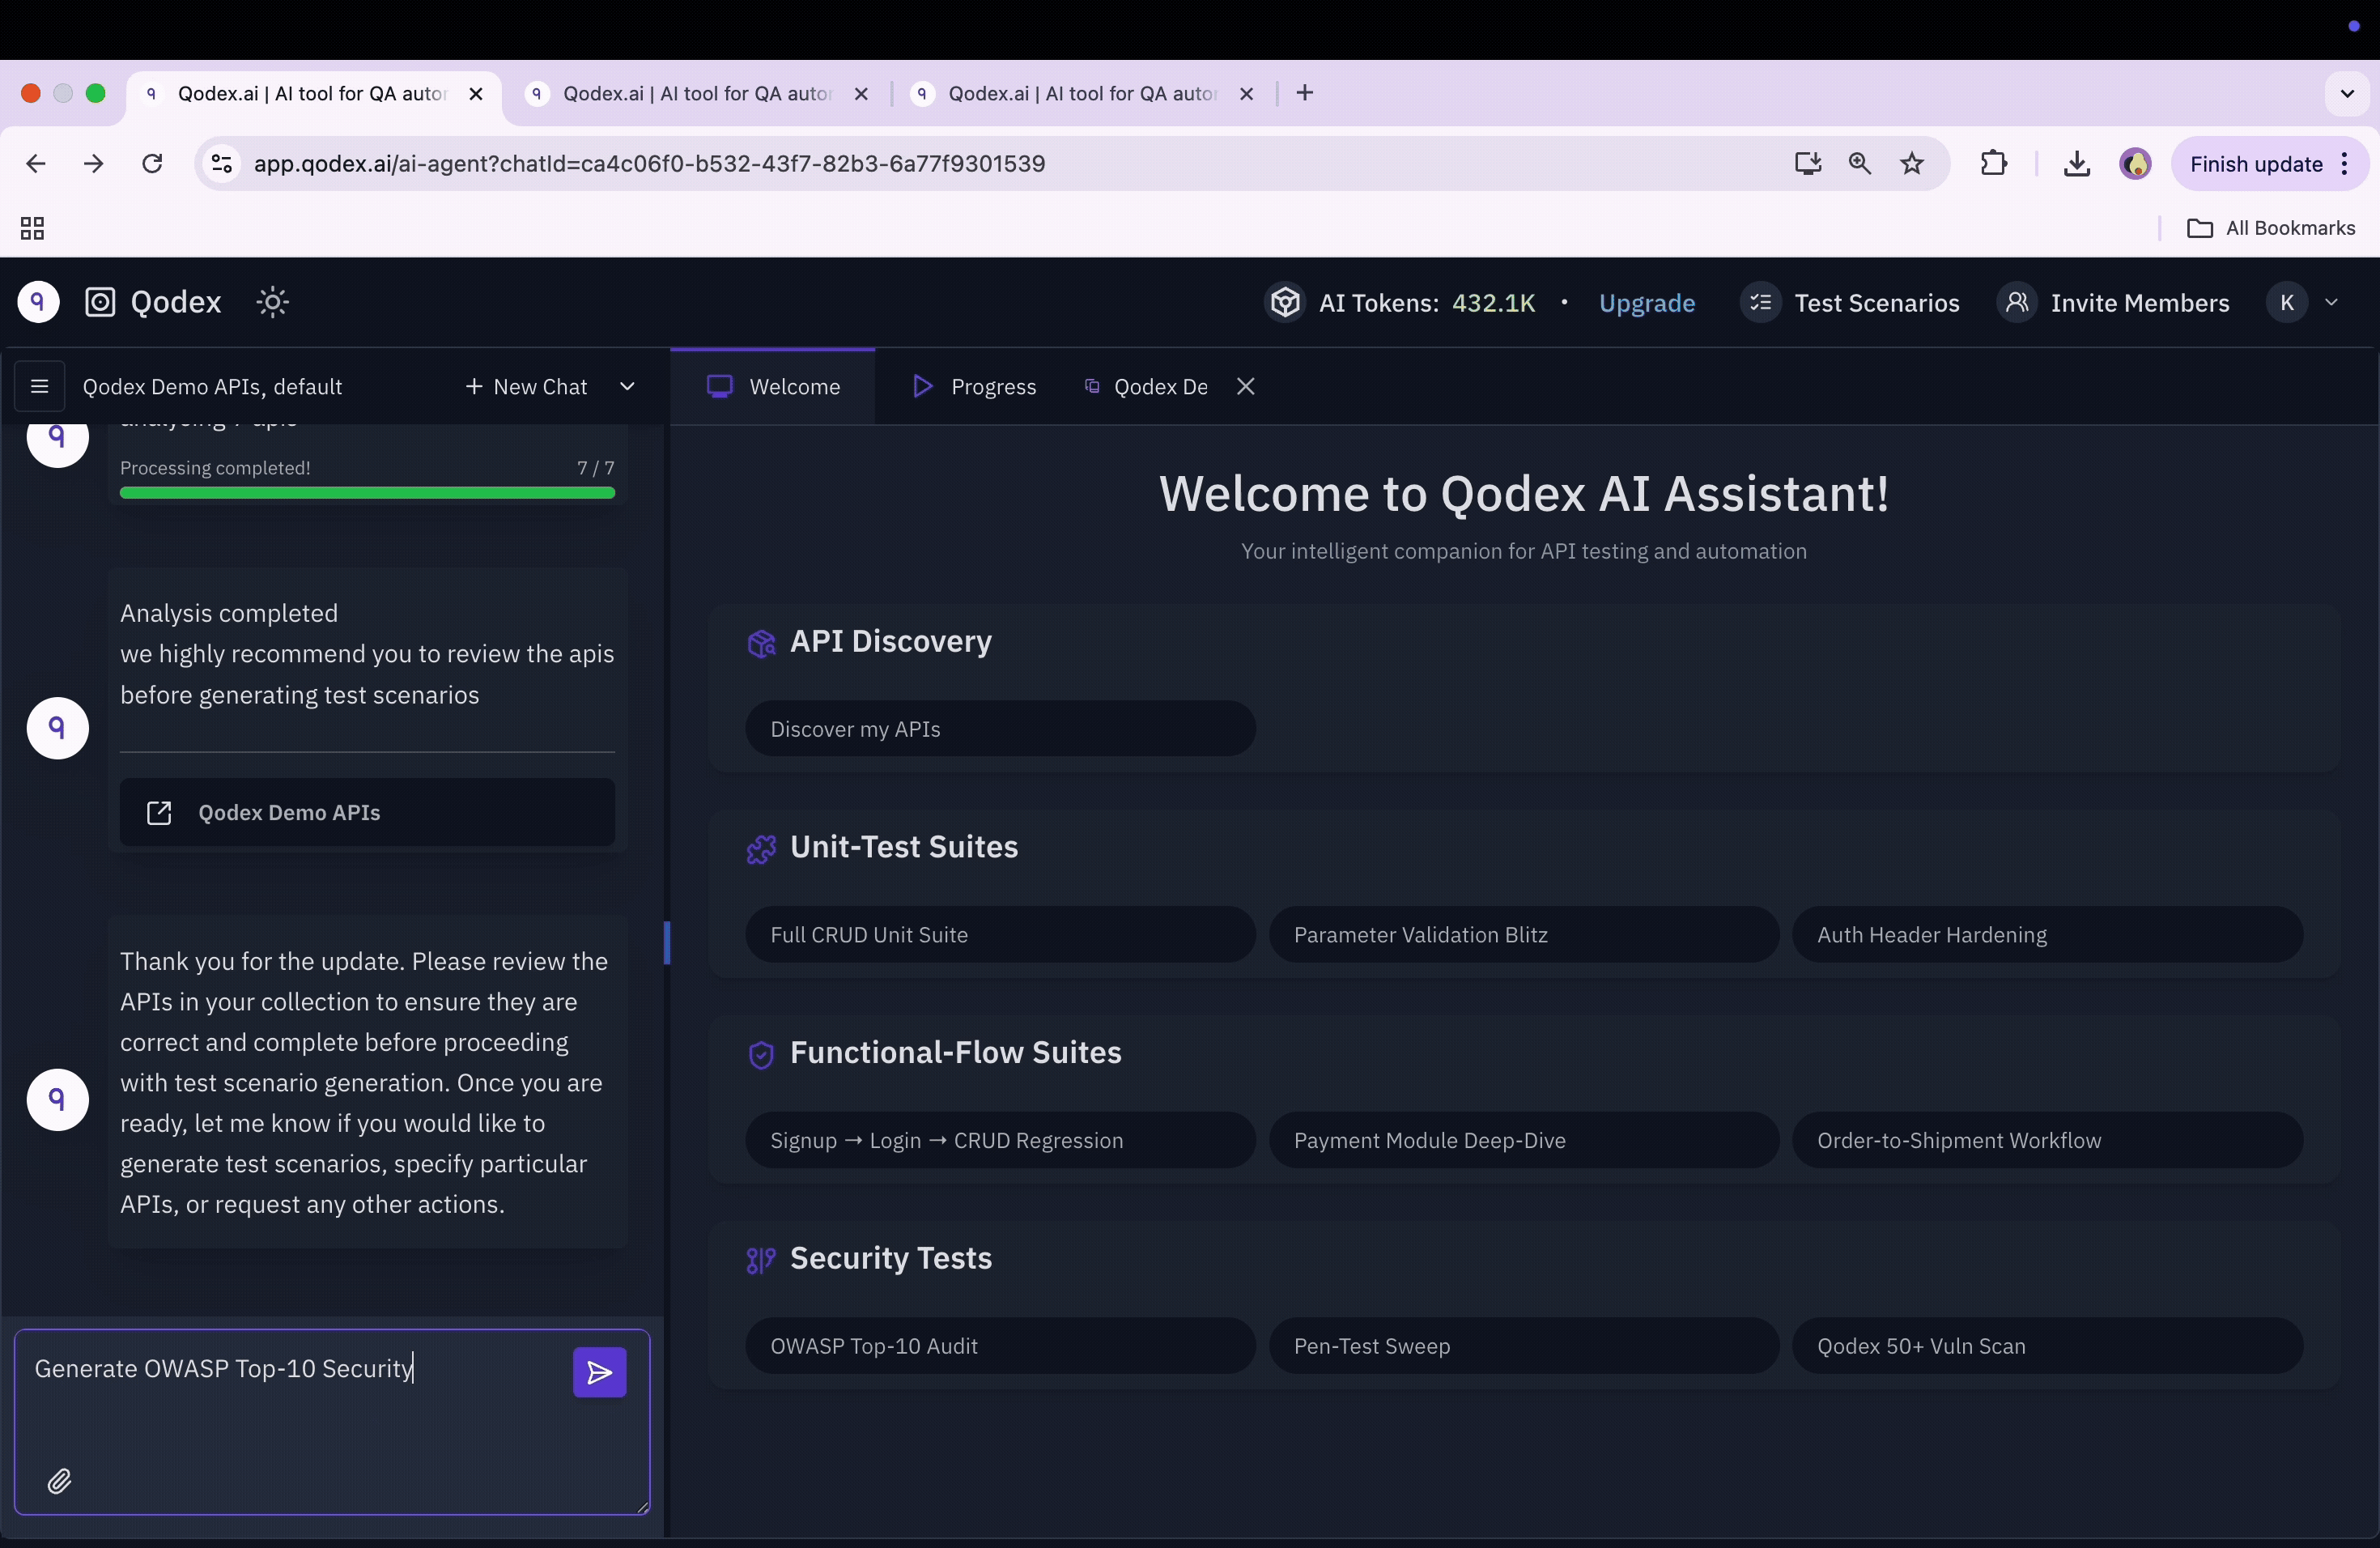Toggle the theme with the sun icon
2380x1548 pixels.
272,302
